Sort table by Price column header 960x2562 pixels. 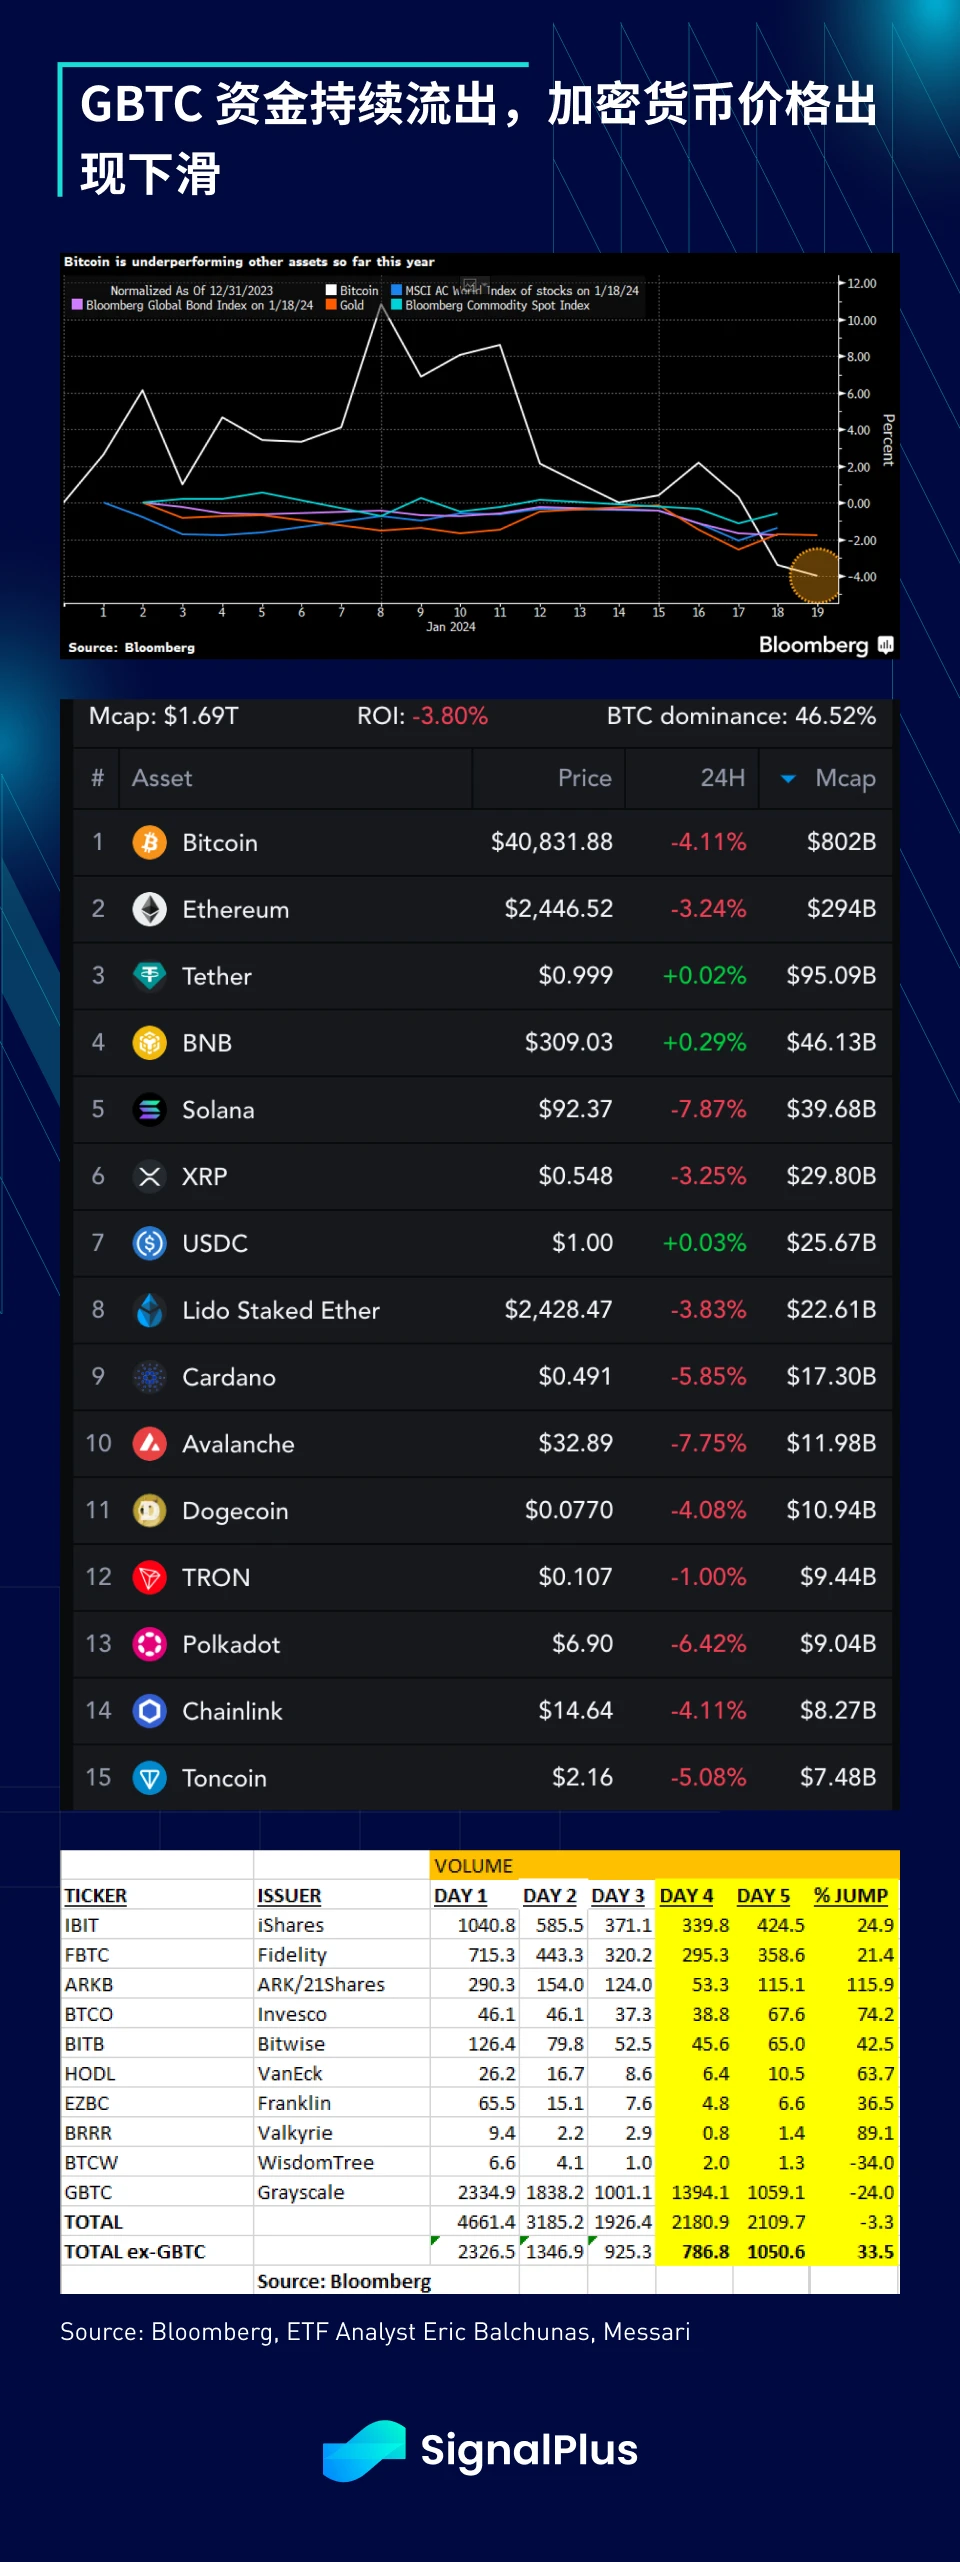(x=584, y=778)
